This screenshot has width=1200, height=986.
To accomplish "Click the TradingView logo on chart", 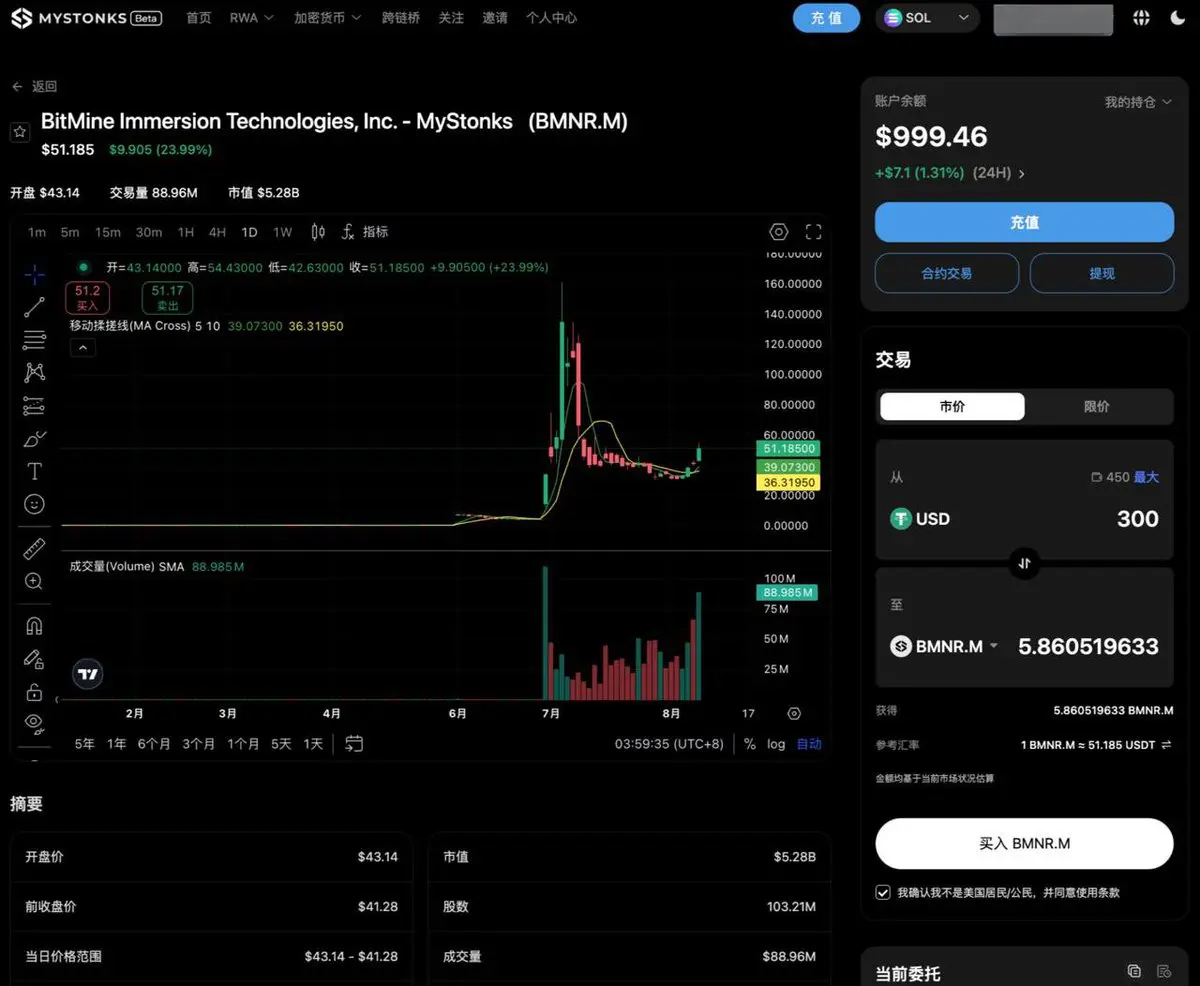I will (88, 674).
